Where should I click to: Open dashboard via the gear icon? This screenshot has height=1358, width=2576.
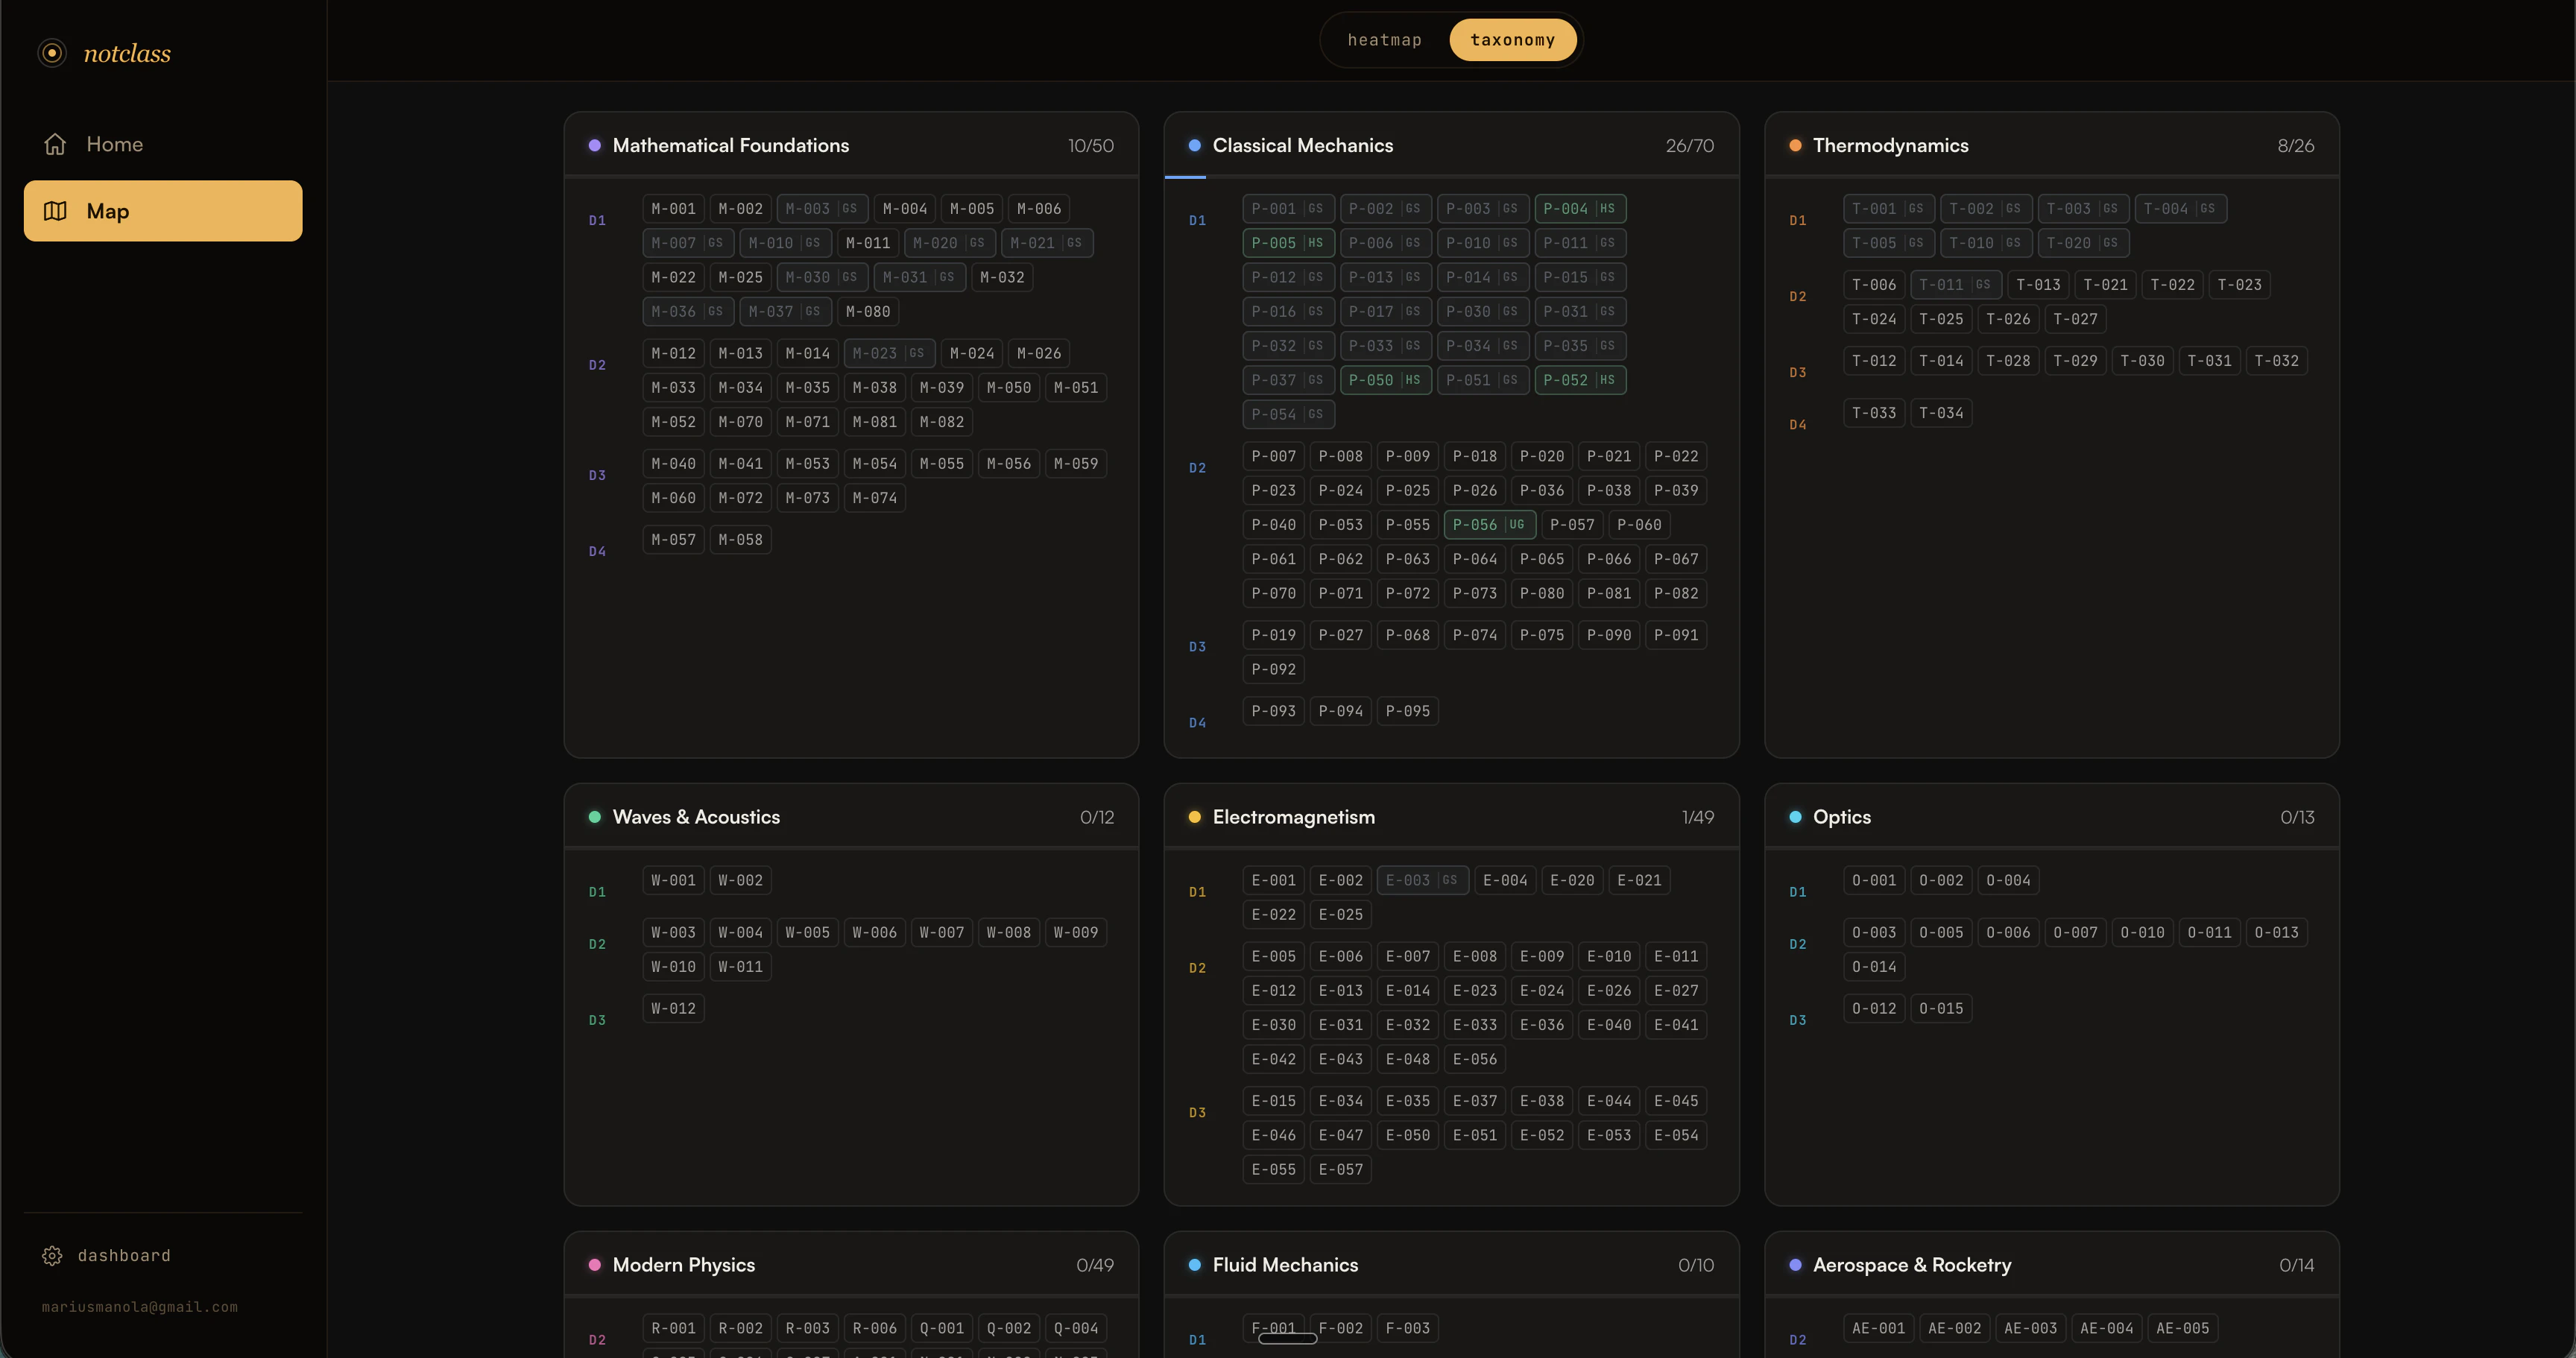52,1255
